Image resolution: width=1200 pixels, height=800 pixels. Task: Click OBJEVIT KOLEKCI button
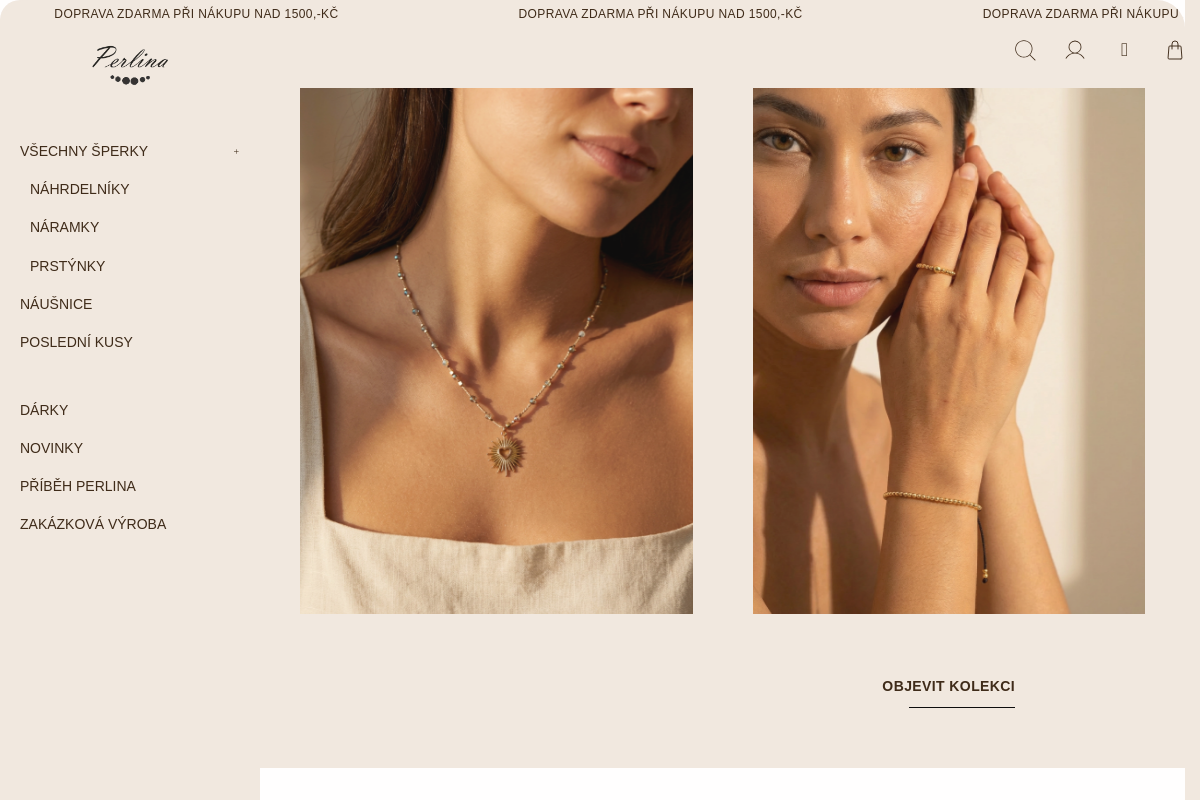click(948, 687)
